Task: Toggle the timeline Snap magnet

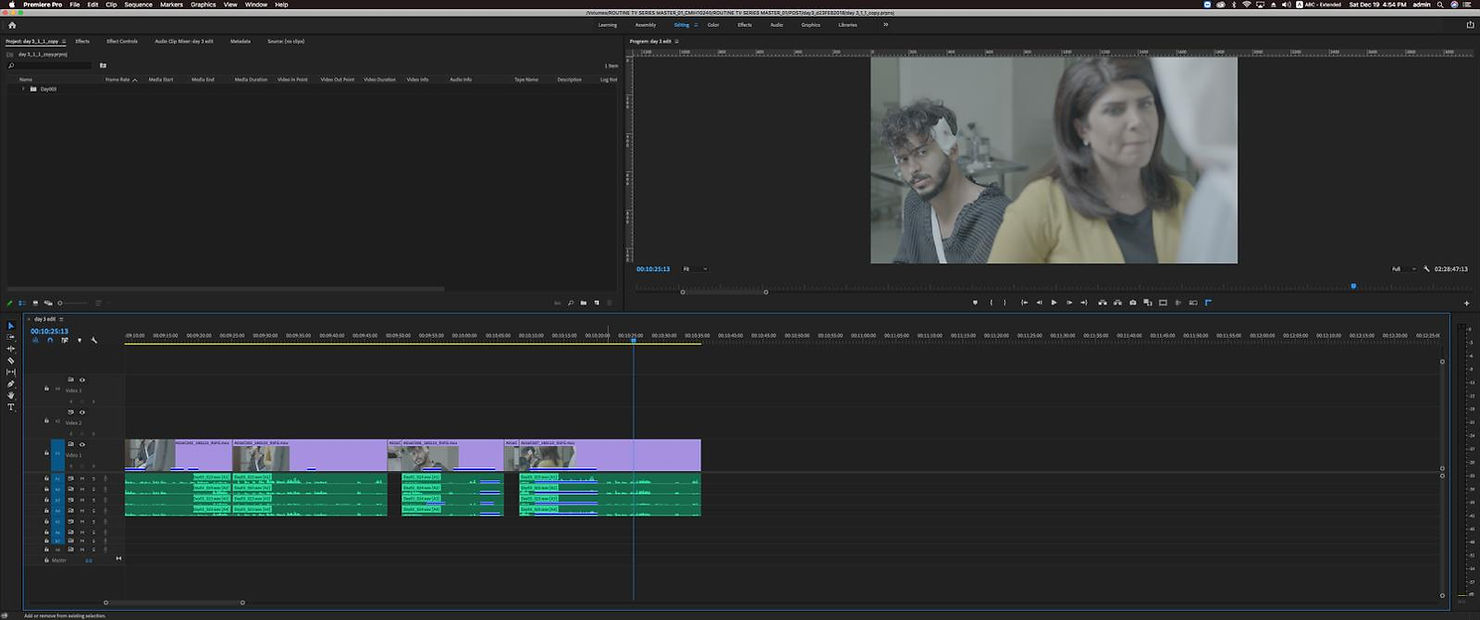Action: [x=50, y=340]
